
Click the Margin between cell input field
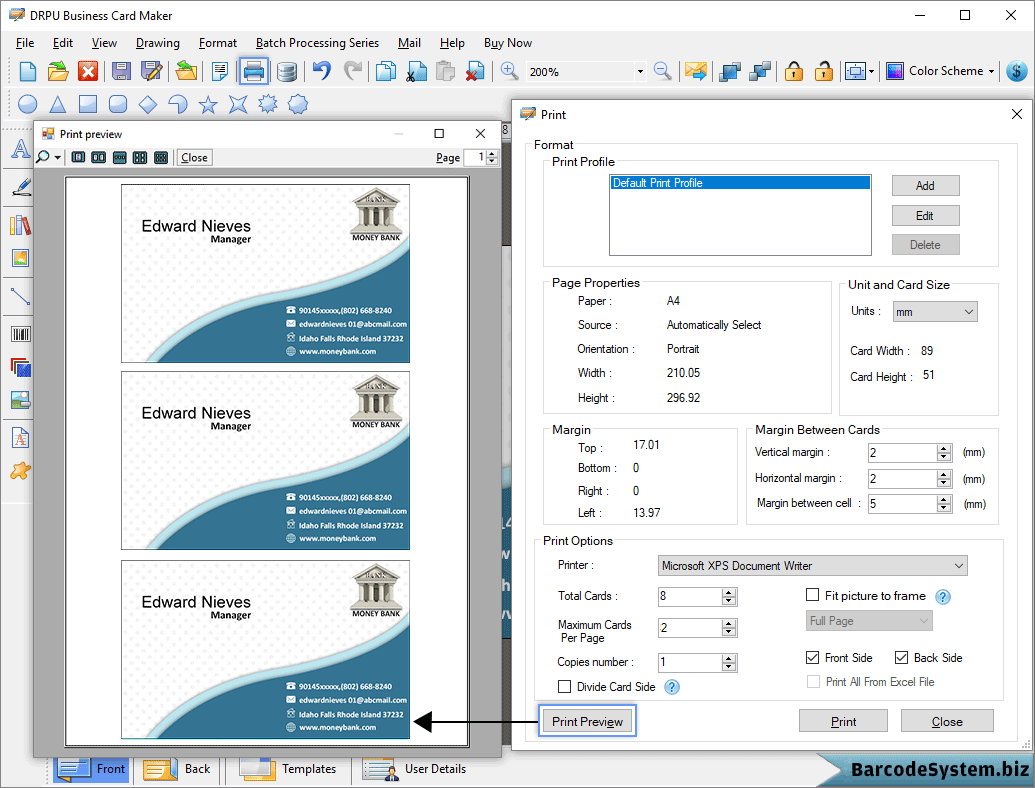coord(902,504)
